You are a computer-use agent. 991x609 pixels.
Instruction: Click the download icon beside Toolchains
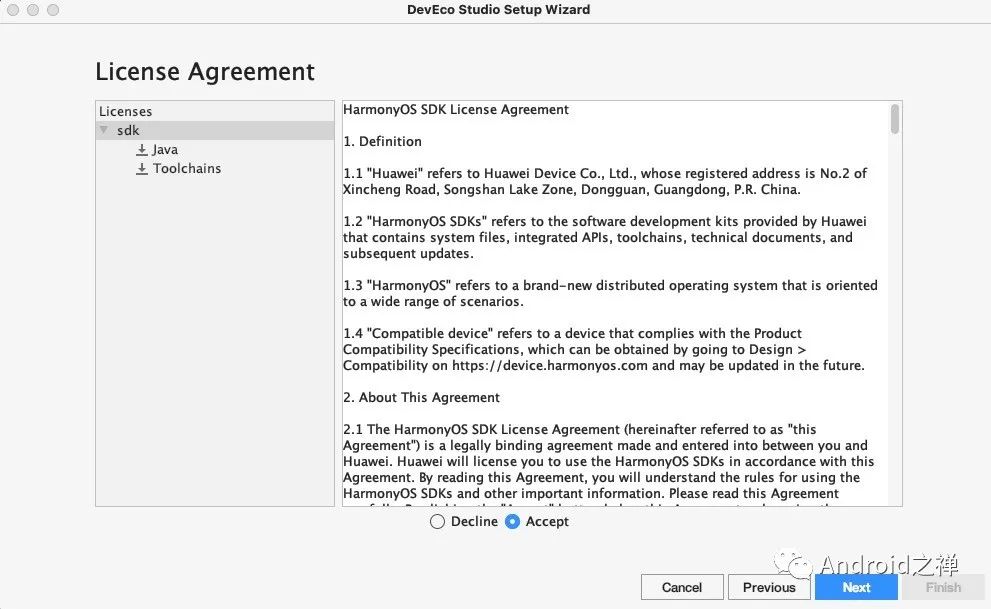[x=142, y=169]
